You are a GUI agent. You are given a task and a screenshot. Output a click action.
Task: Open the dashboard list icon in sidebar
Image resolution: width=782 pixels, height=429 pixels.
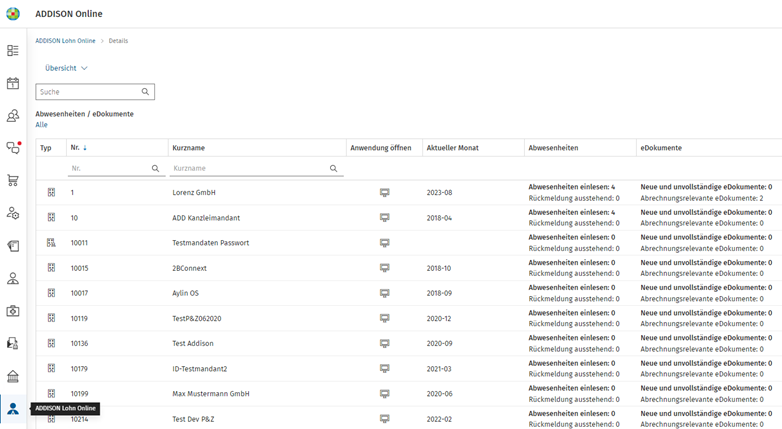tap(13, 50)
